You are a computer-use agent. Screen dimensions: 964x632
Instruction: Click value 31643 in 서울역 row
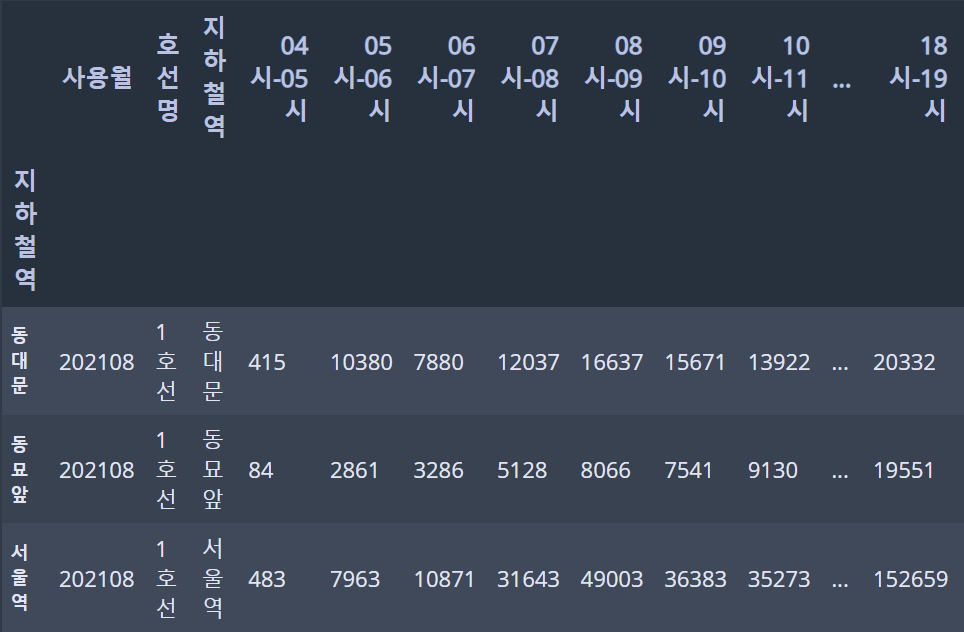click(x=528, y=579)
